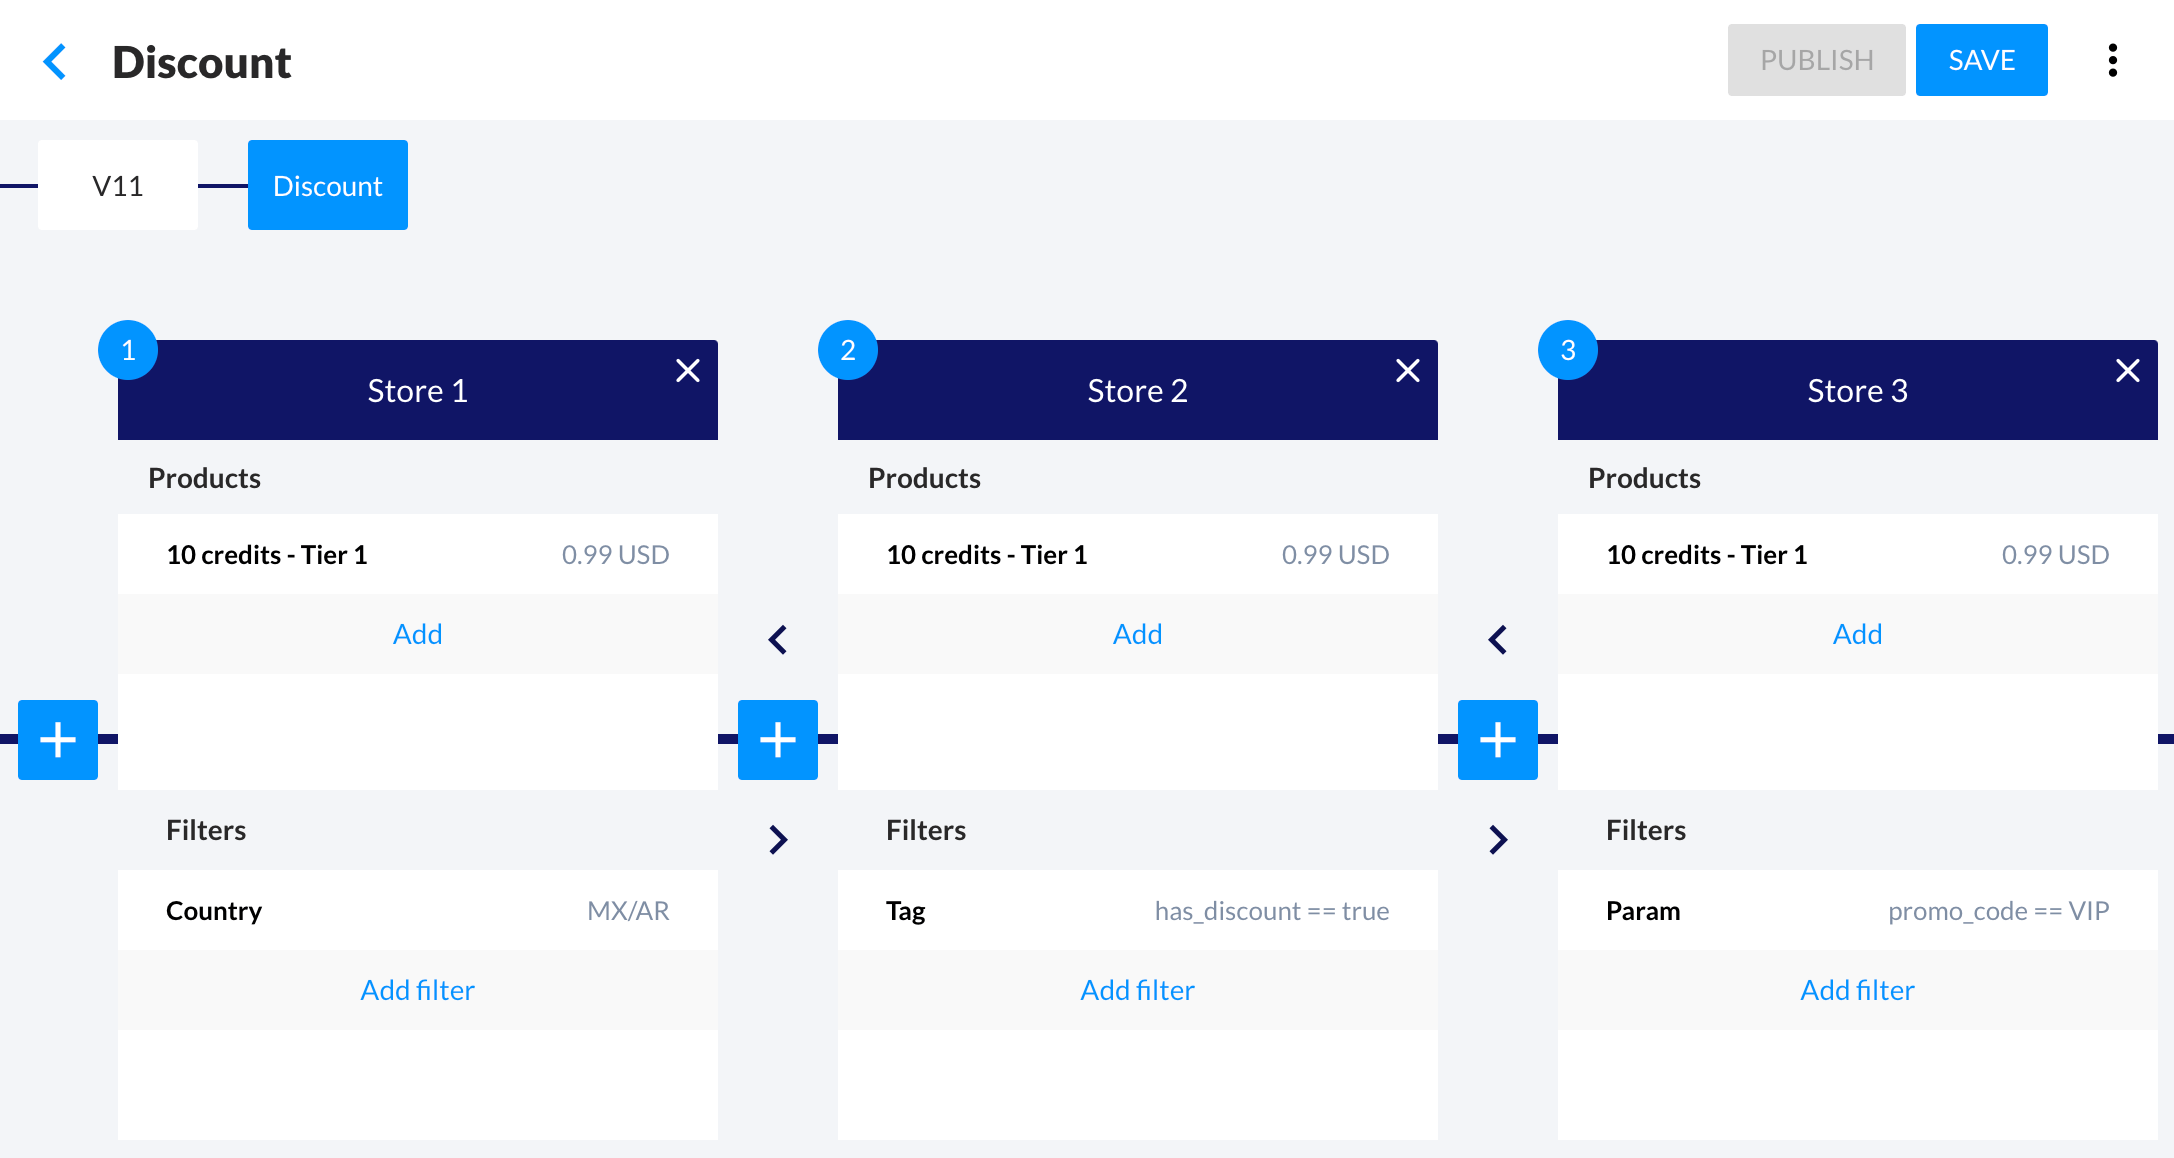
Task: Move Store 1 right with chevron arrow
Action: point(778,839)
